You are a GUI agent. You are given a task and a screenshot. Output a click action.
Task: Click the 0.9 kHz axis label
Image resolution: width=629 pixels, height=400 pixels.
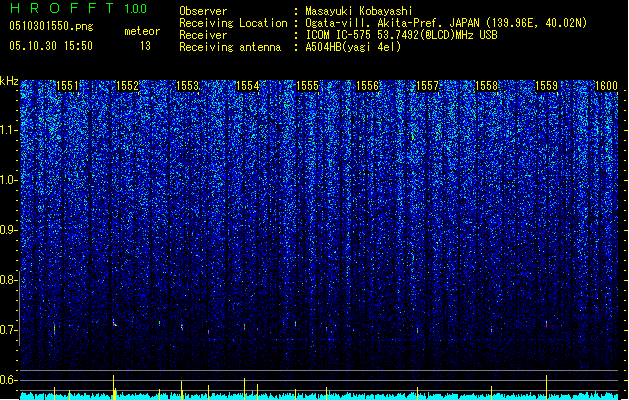(x=8, y=230)
